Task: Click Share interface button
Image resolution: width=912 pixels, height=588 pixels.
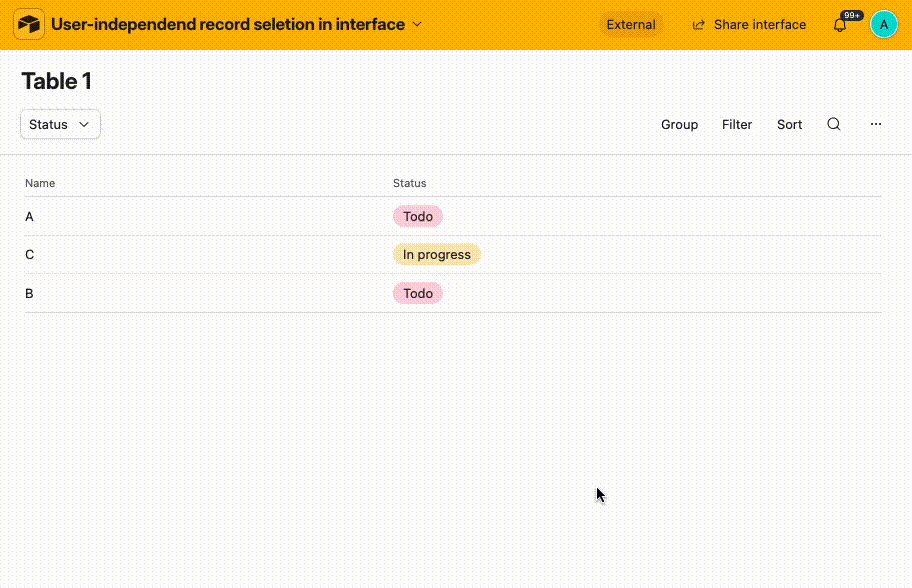Action: pyautogui.click(x=749, y=24)
